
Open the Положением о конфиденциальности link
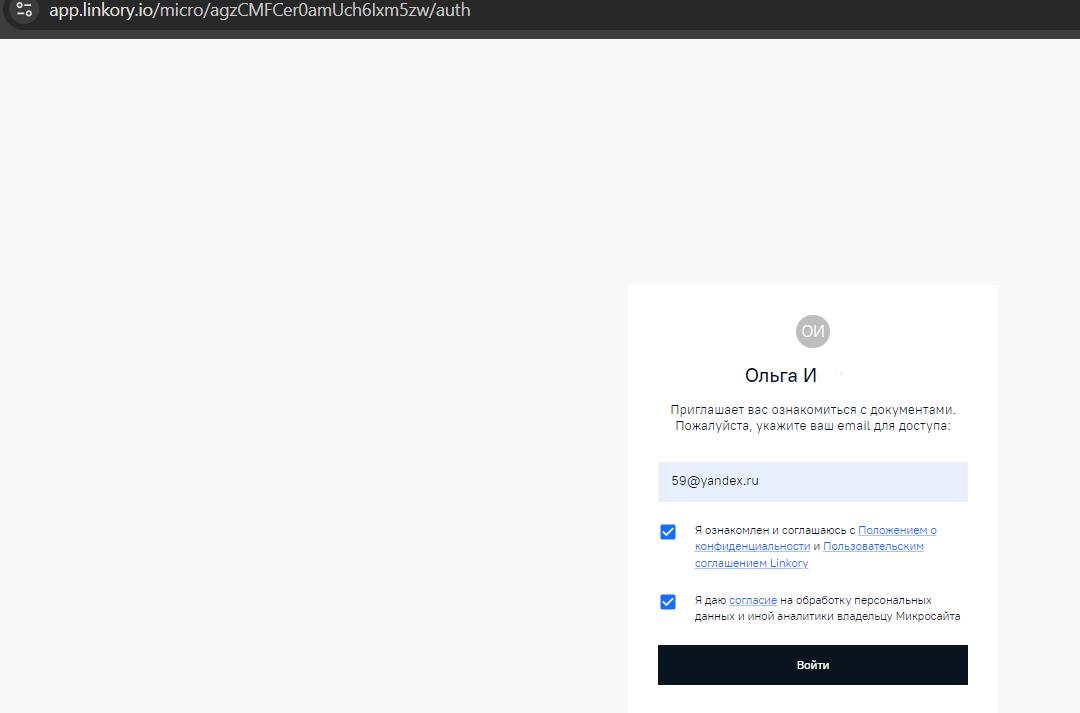[x=896, y=530]
